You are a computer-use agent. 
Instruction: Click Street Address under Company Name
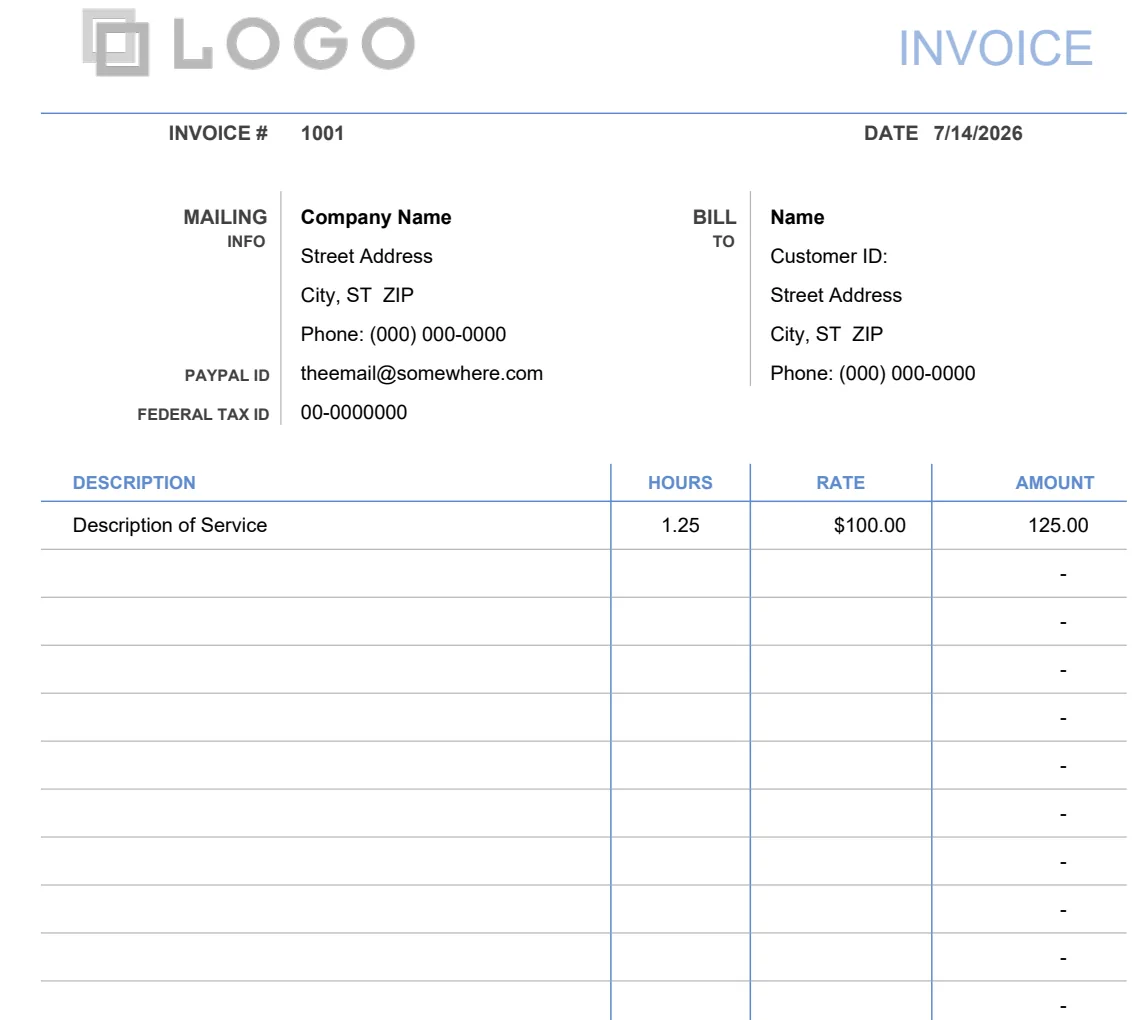tap(366, 256)
